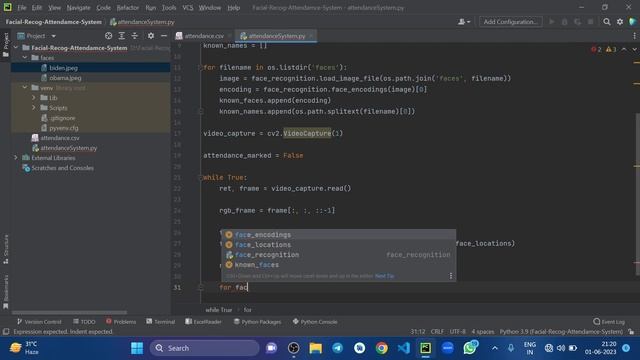640x360 pixels.
Task: Open Python Console tool window
Action: pos(315,322)
